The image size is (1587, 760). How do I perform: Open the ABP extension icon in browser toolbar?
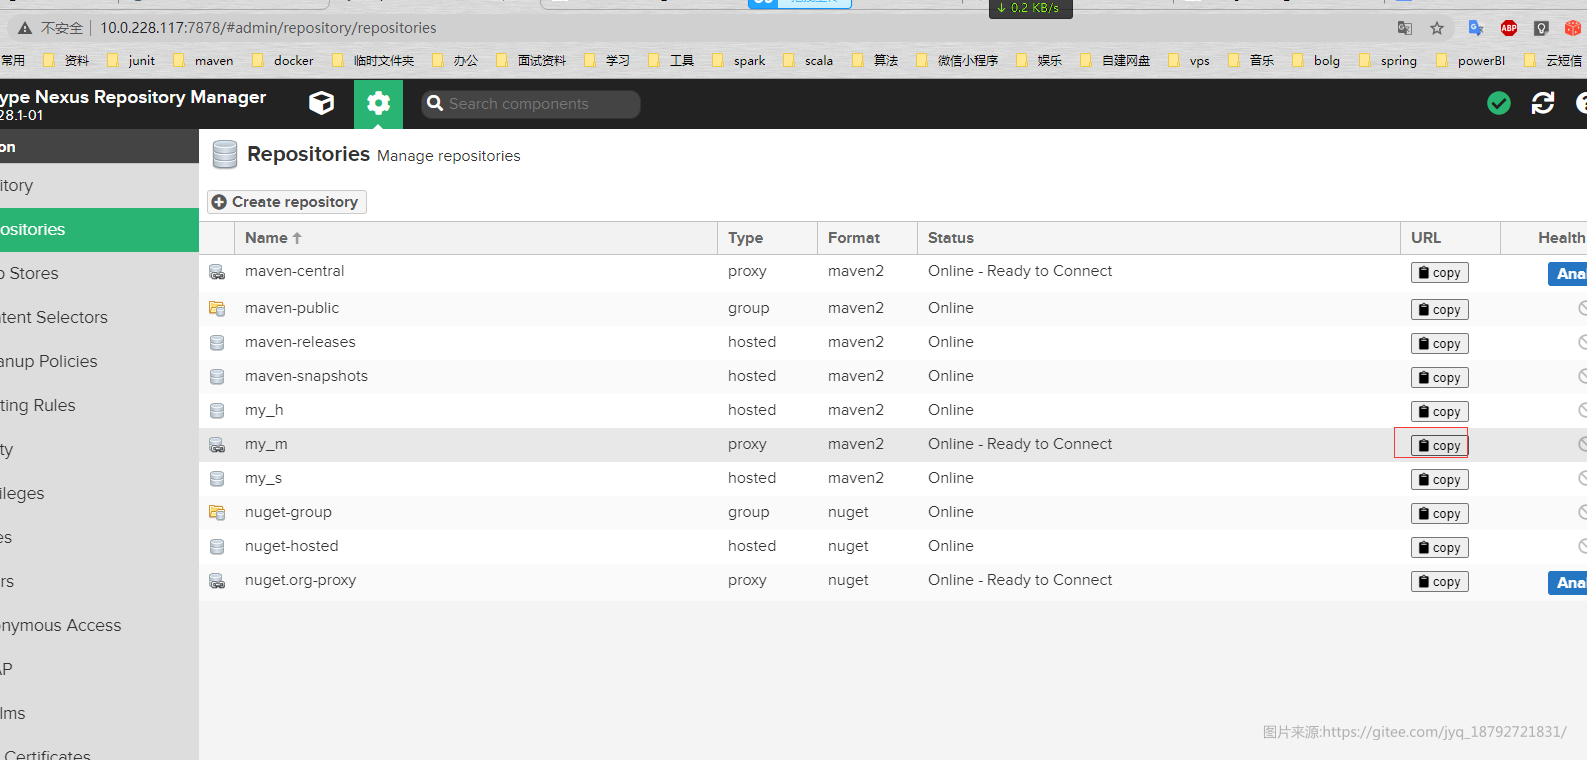(1509, 28)
